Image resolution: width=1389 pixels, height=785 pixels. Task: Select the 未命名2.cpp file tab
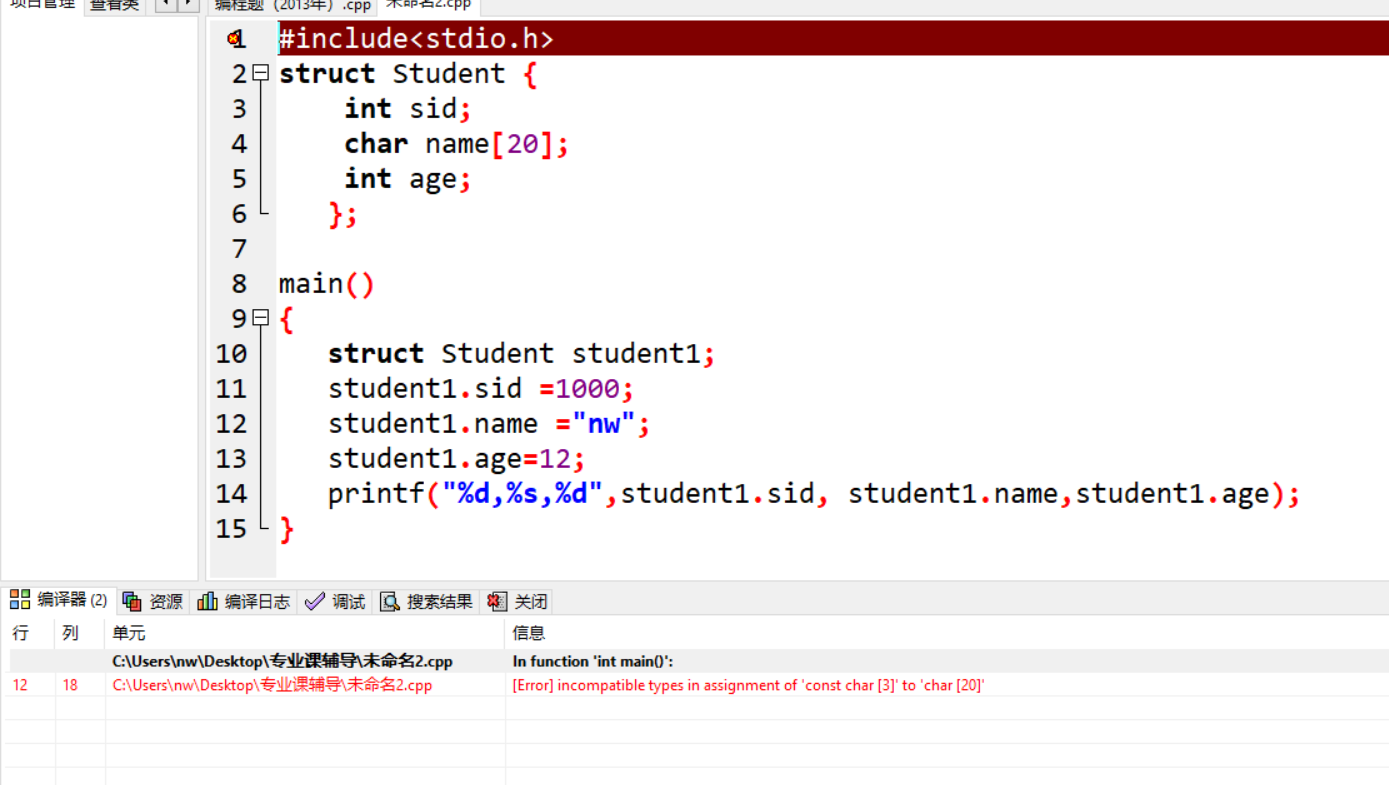pos(429,5)
